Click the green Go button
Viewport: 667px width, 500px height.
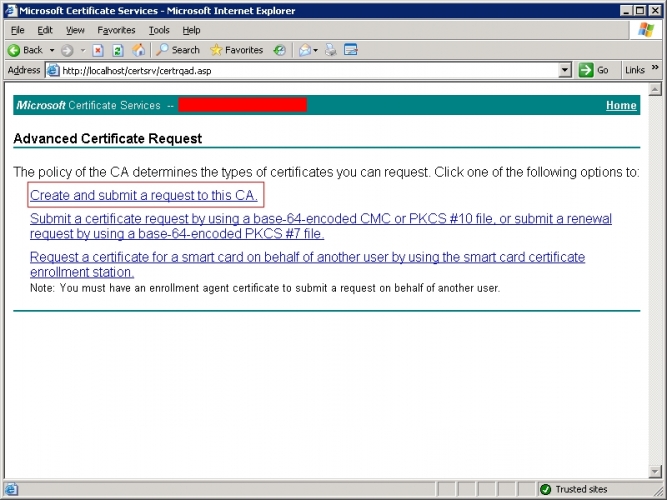click(x=593, y=70)
